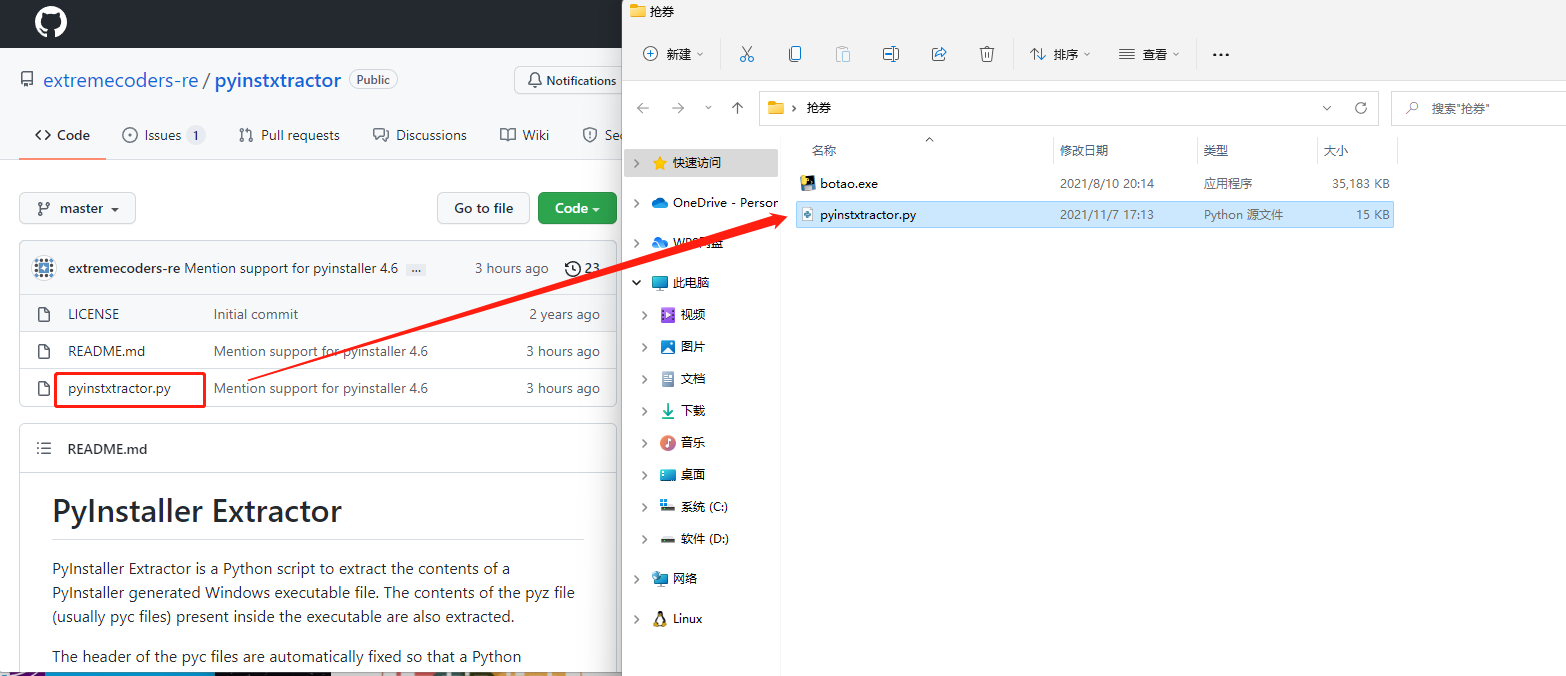1566x676 pixels.
Task: Click the extremecoders-re avatar image
Action: tap(43, 268)
